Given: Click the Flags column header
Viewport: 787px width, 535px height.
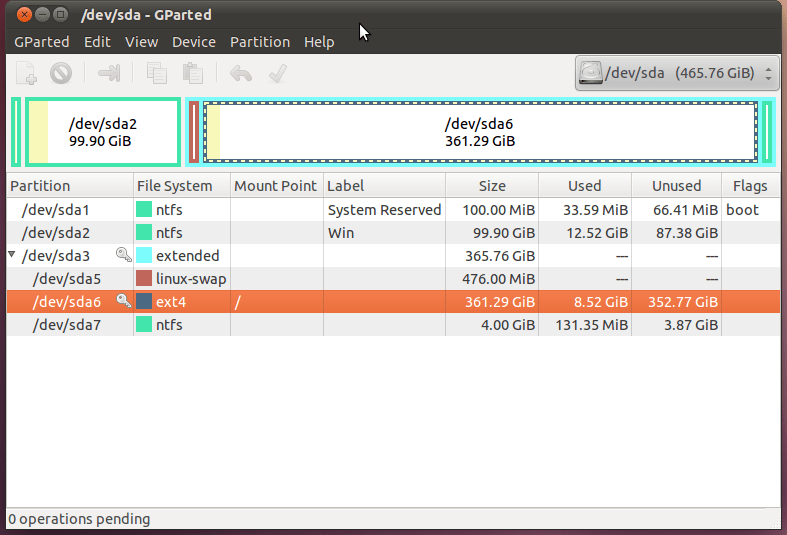Looking at the screenshot, I should pyautogui.click(x=750, y=186).
